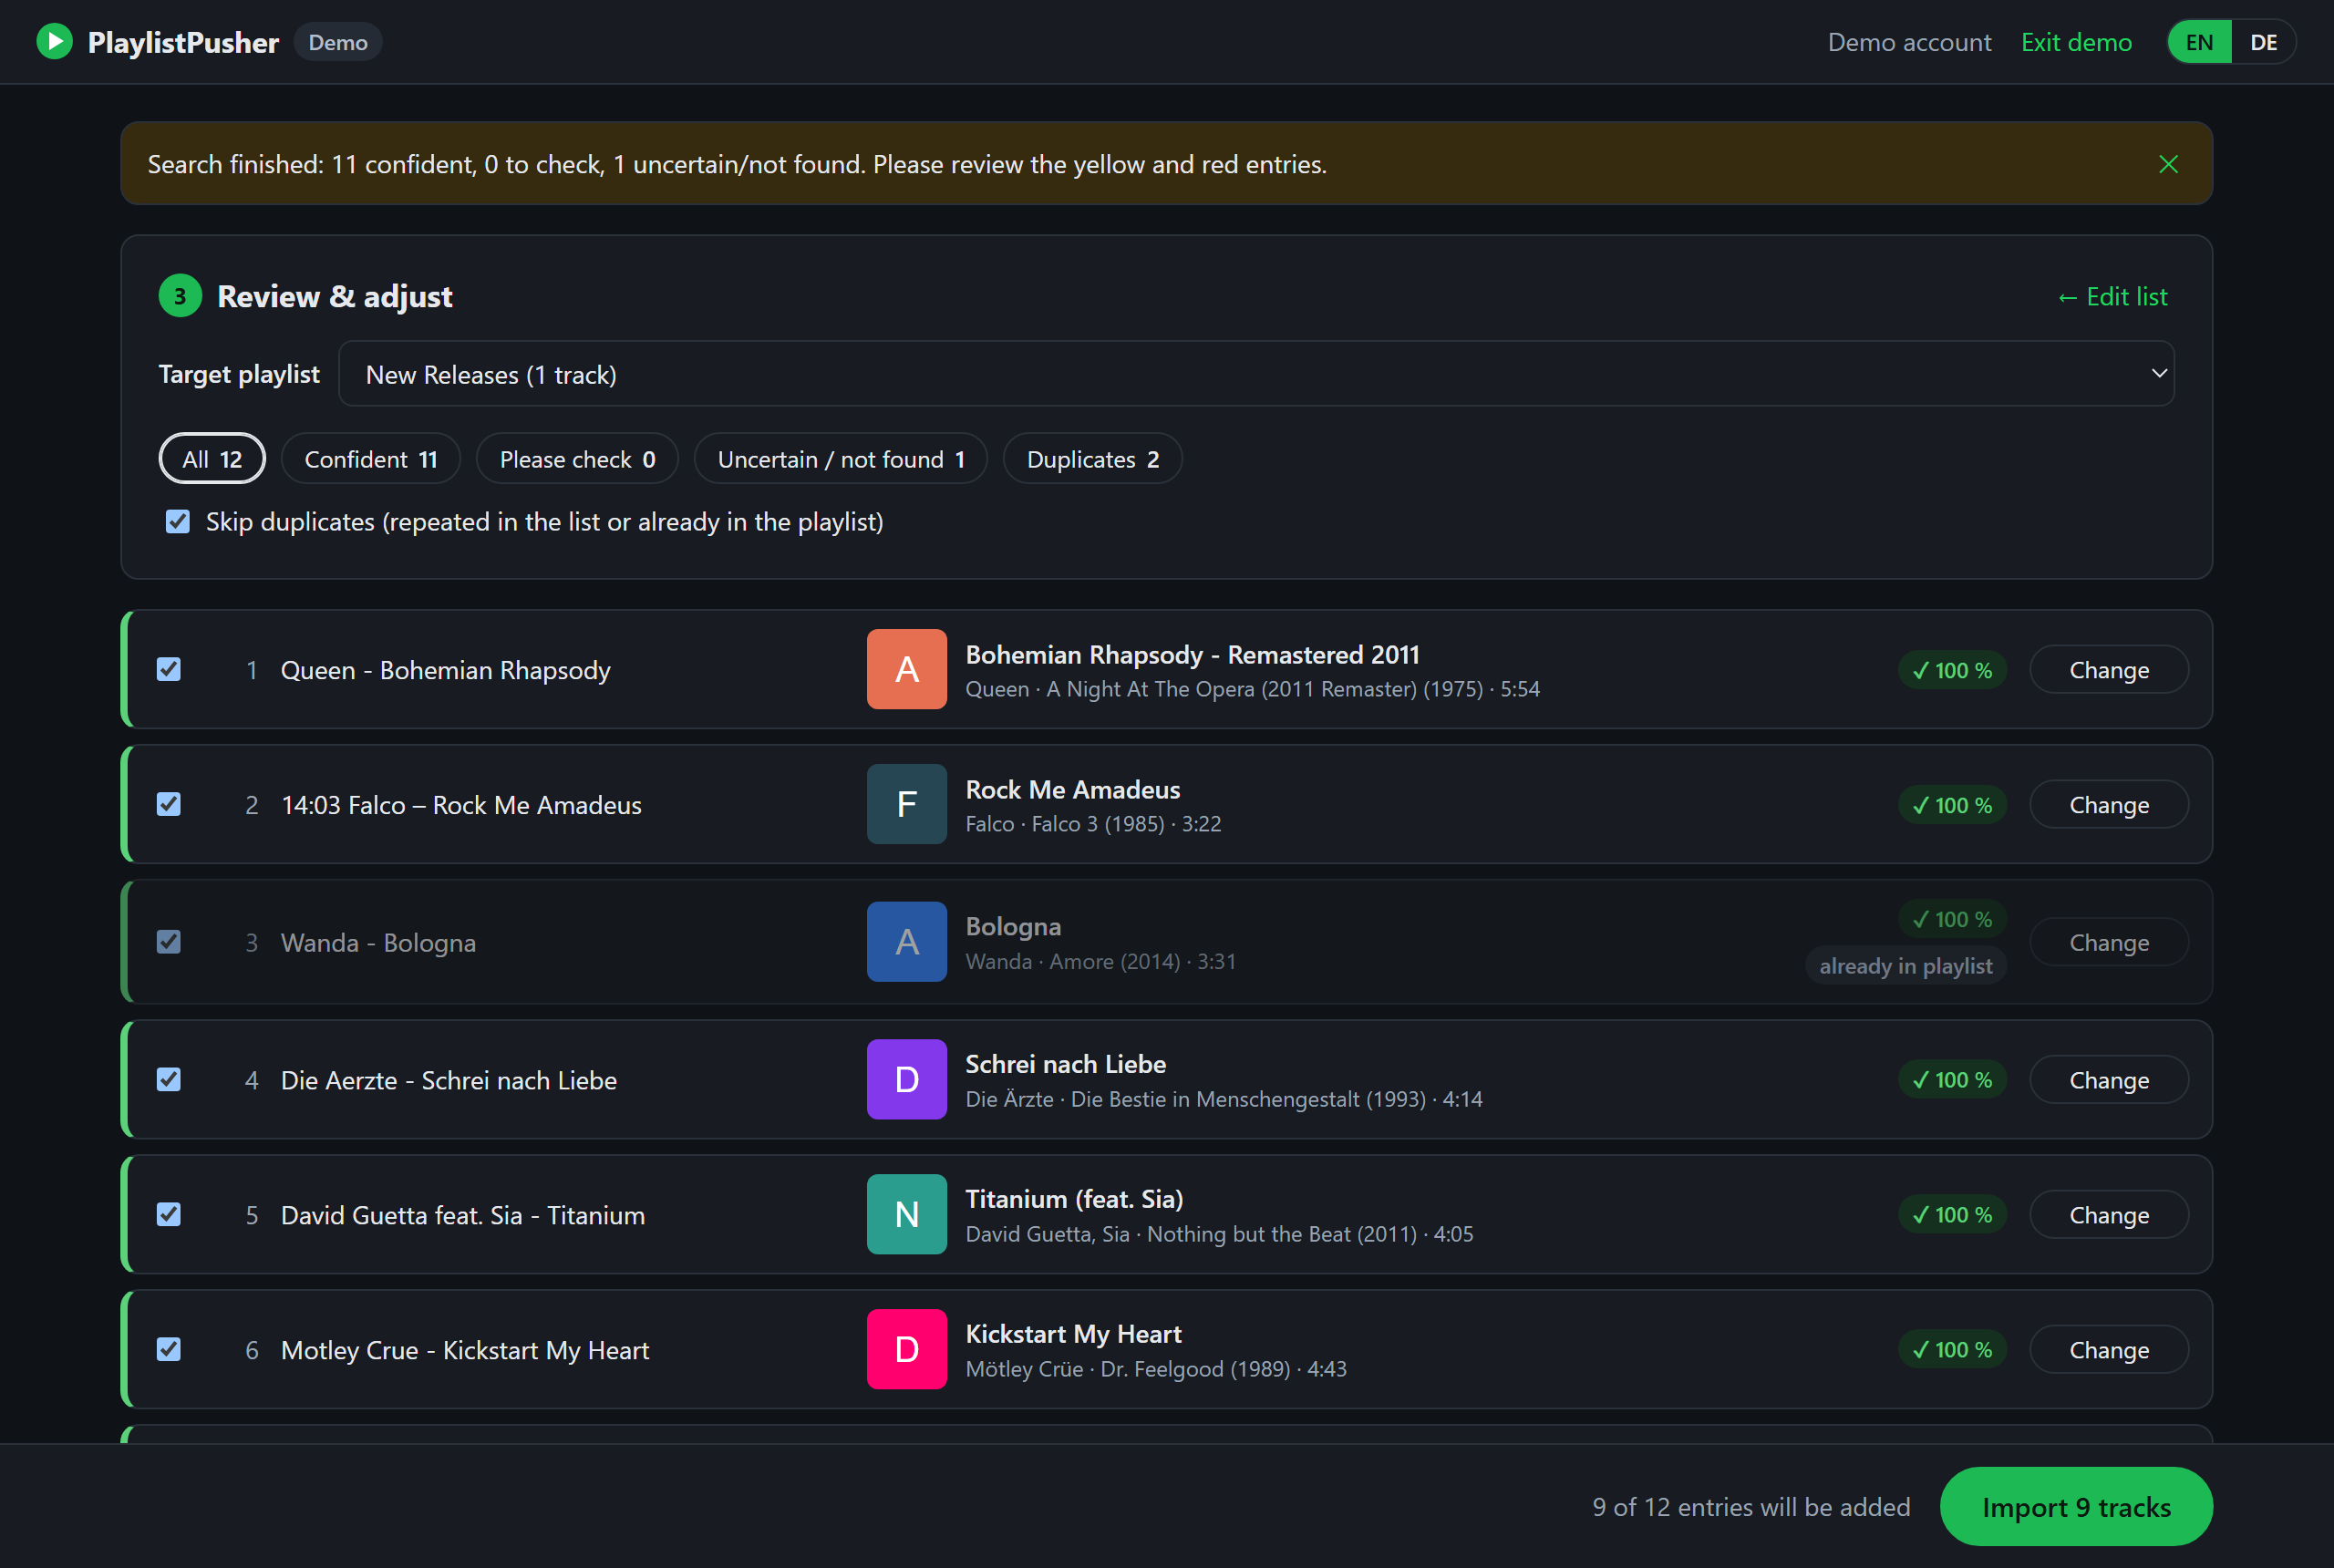Click the Skip duplicates label text

[544, 521]
